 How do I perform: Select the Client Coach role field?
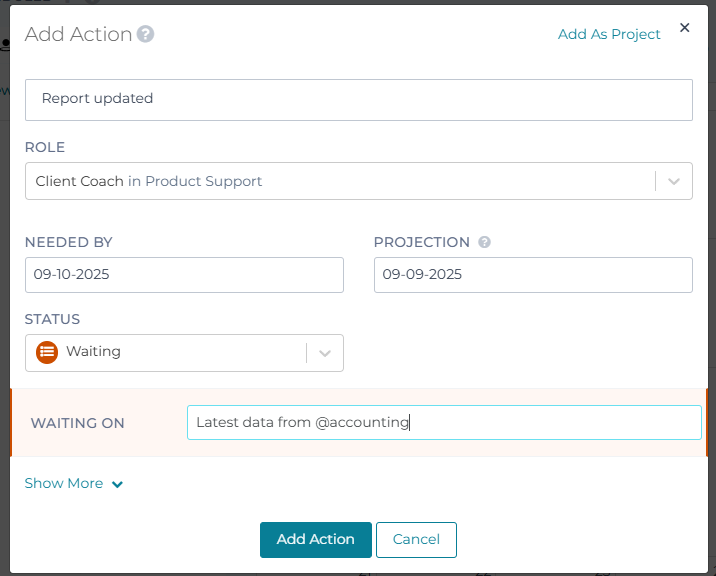pos(340,181)
